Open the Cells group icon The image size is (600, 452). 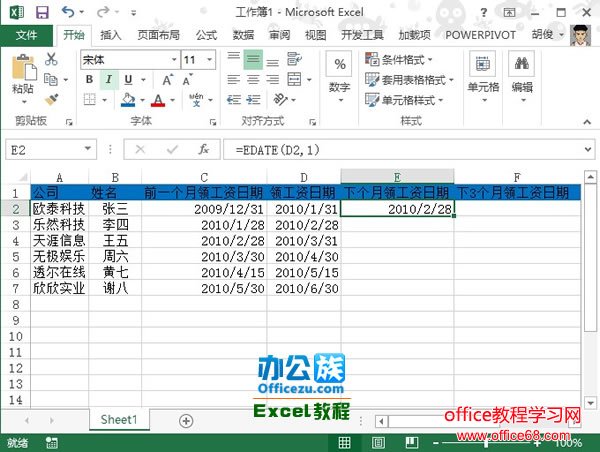483,64
